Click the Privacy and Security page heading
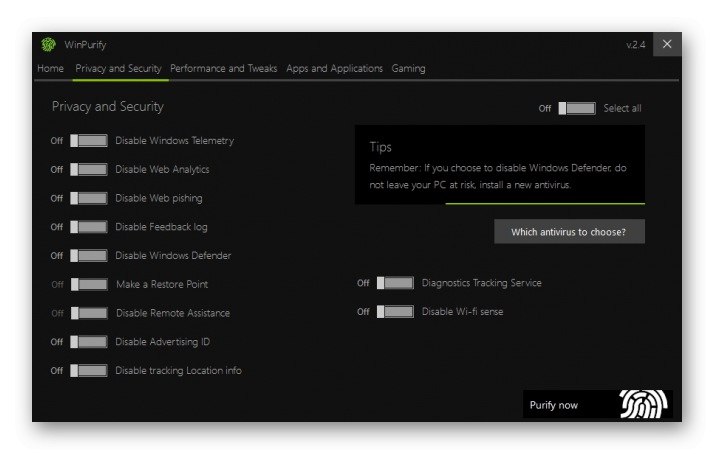Viewport: 714px width, 454px height. point(108,107)
